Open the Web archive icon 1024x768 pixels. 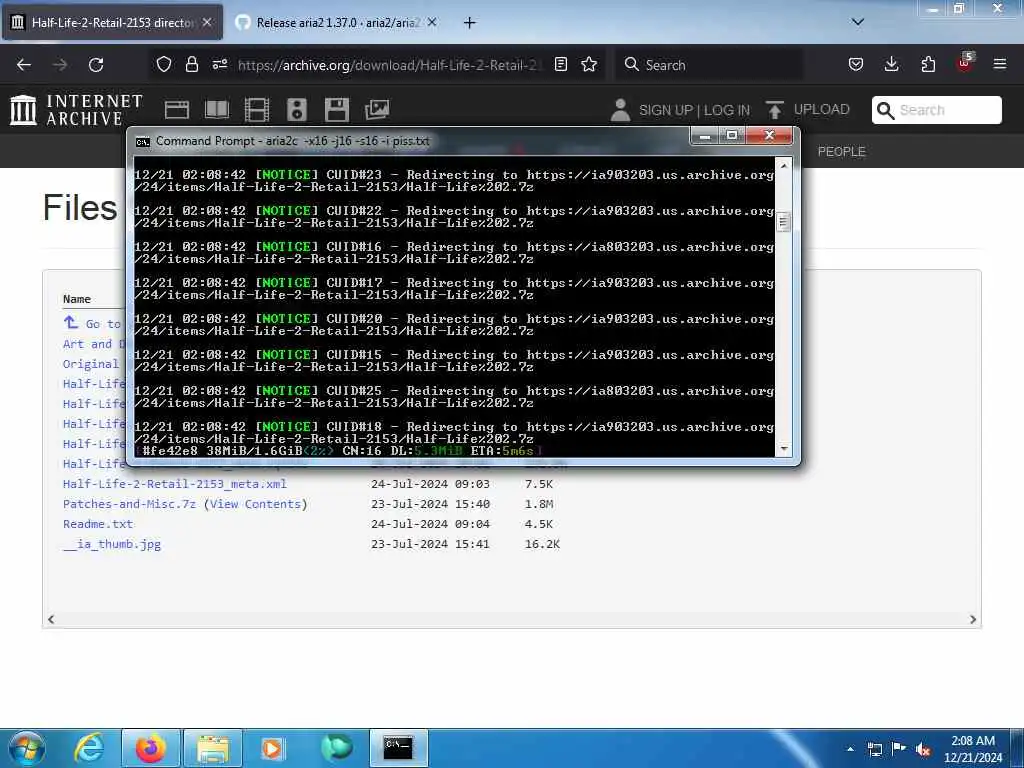point(177,110)
